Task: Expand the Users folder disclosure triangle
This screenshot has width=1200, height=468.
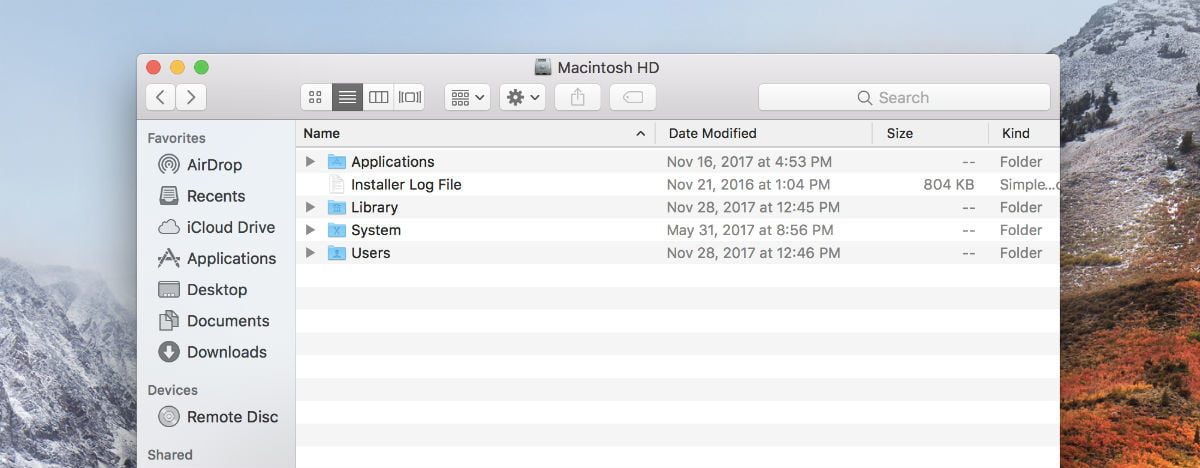Action: (x=310, y=253)
